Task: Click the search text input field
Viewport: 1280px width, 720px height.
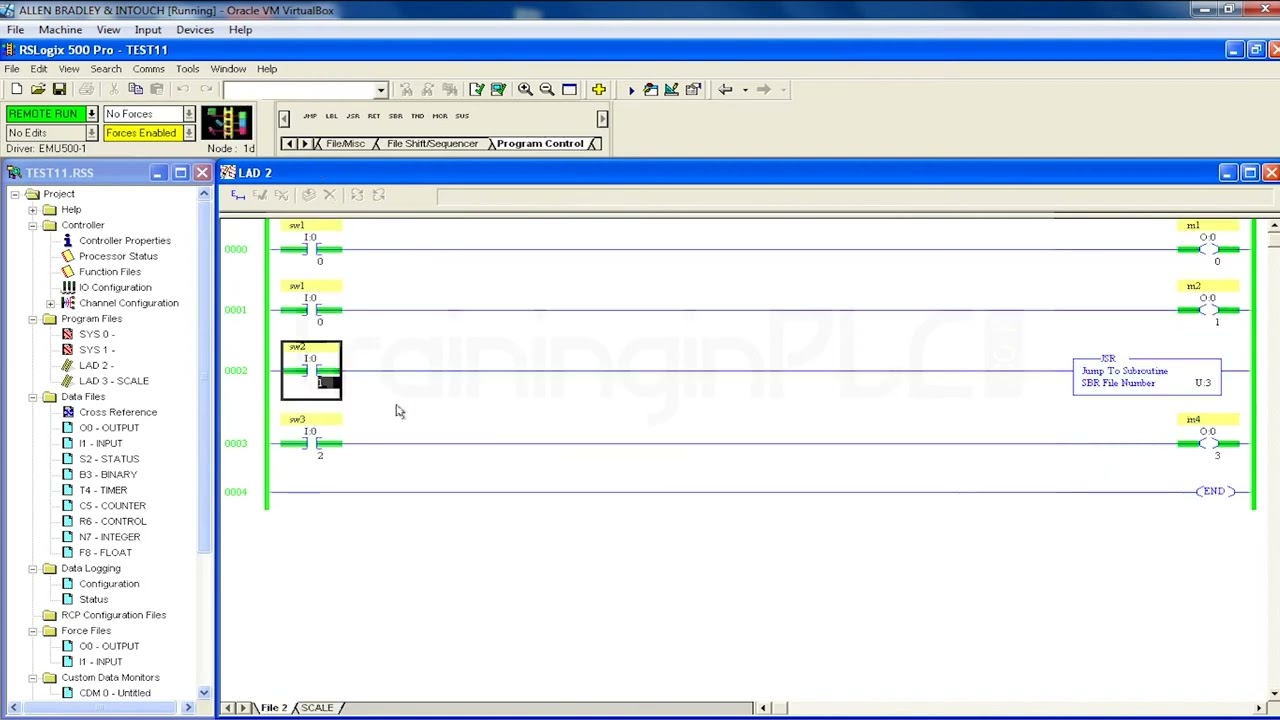Action: (298, 90)
